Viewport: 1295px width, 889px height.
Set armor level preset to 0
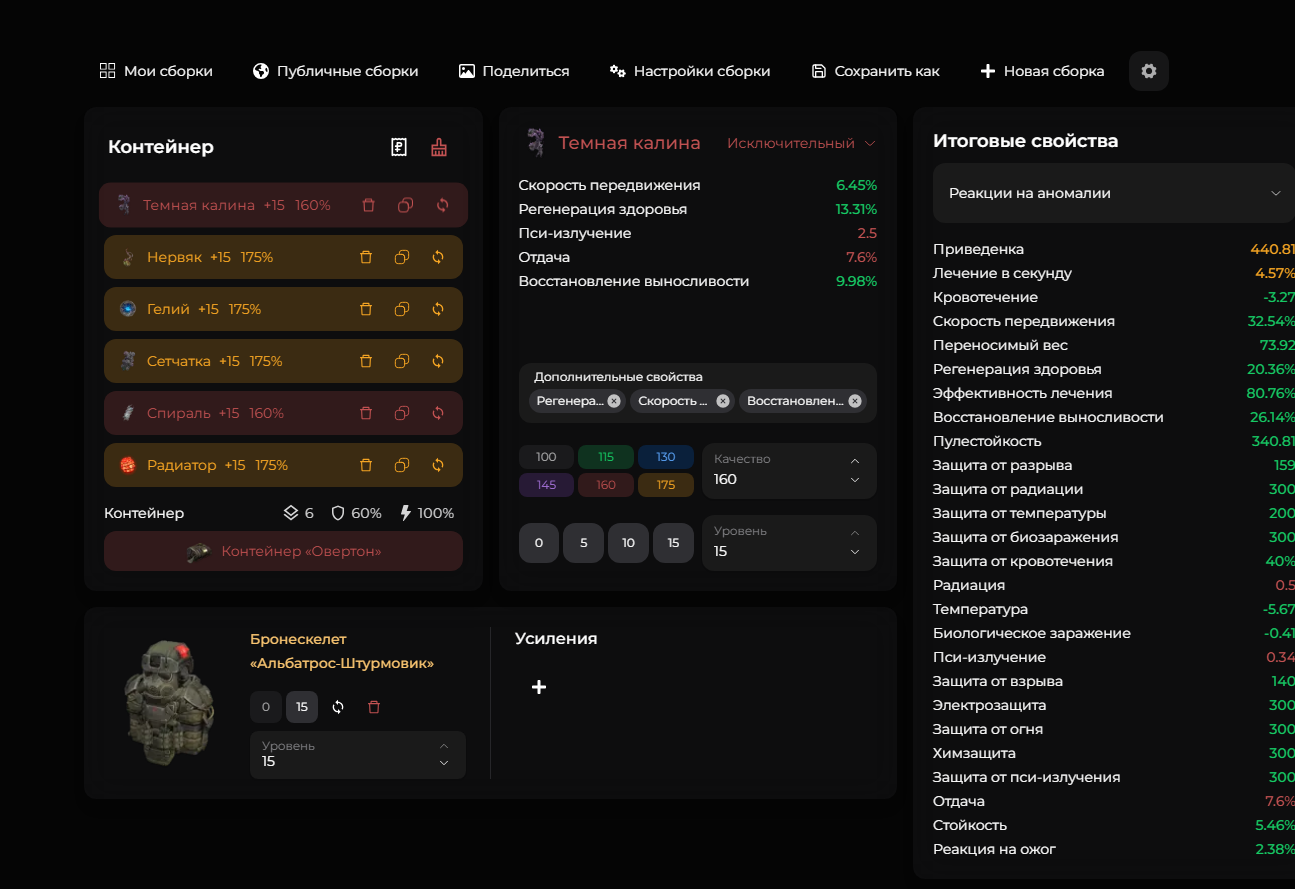265,707
